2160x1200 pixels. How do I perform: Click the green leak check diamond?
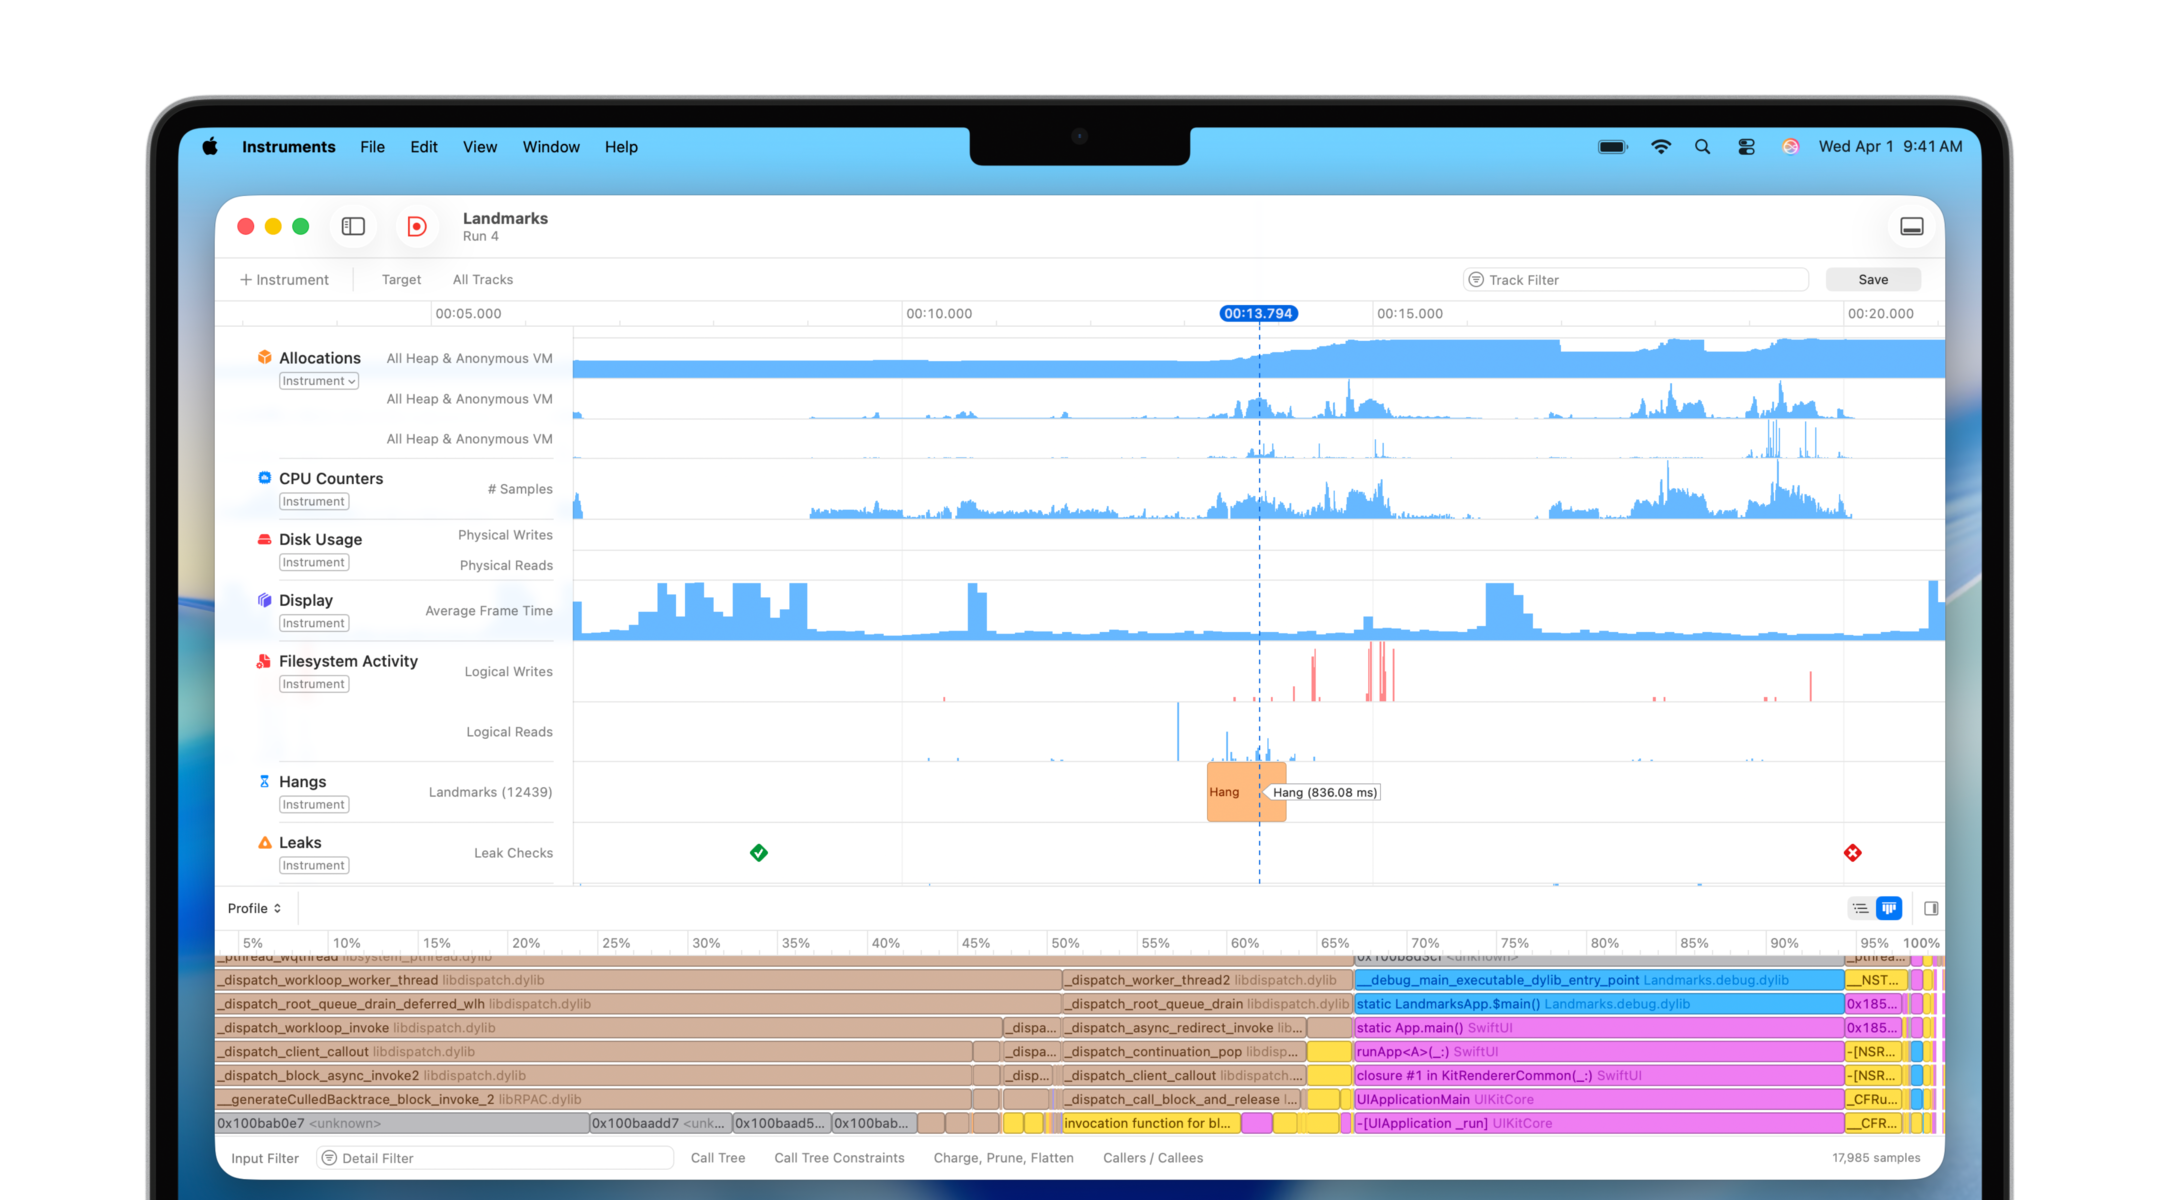(759, 853)
